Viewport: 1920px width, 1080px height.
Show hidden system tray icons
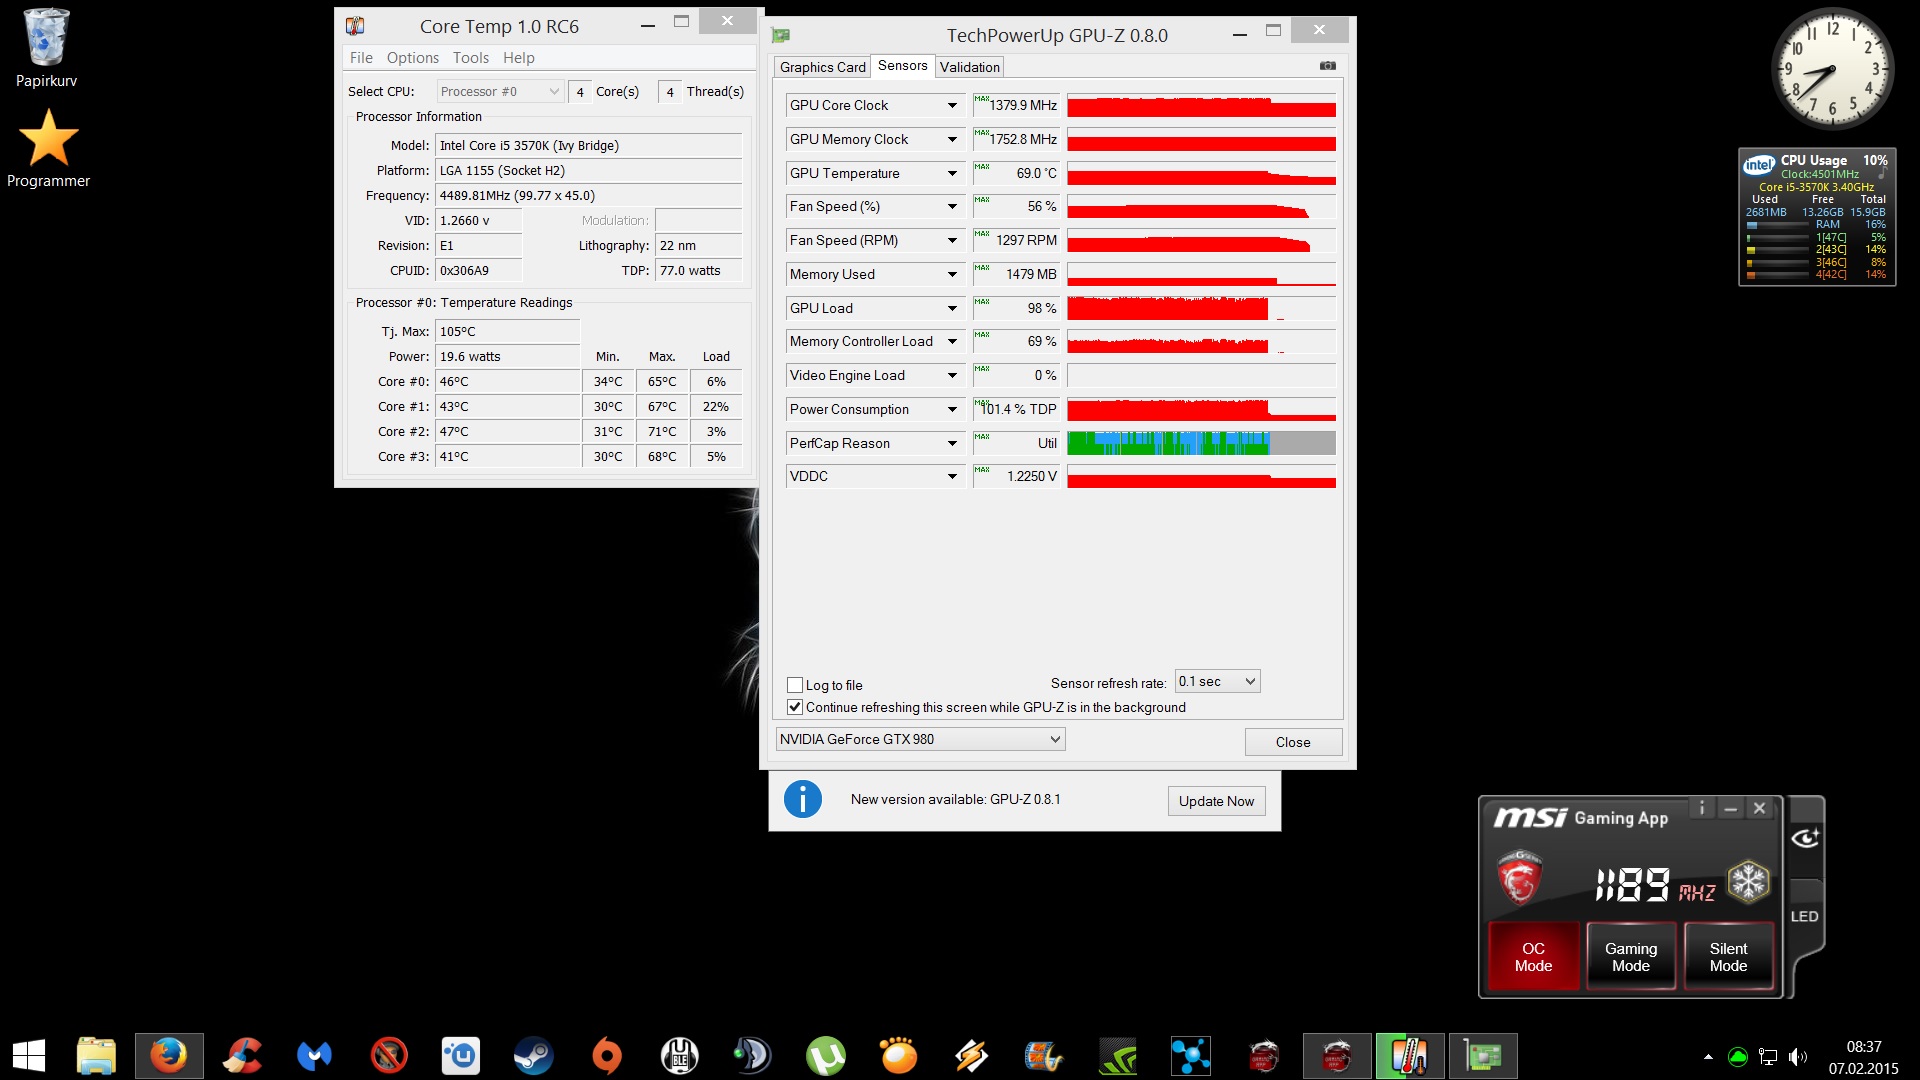click(x=1708, y=1057)
